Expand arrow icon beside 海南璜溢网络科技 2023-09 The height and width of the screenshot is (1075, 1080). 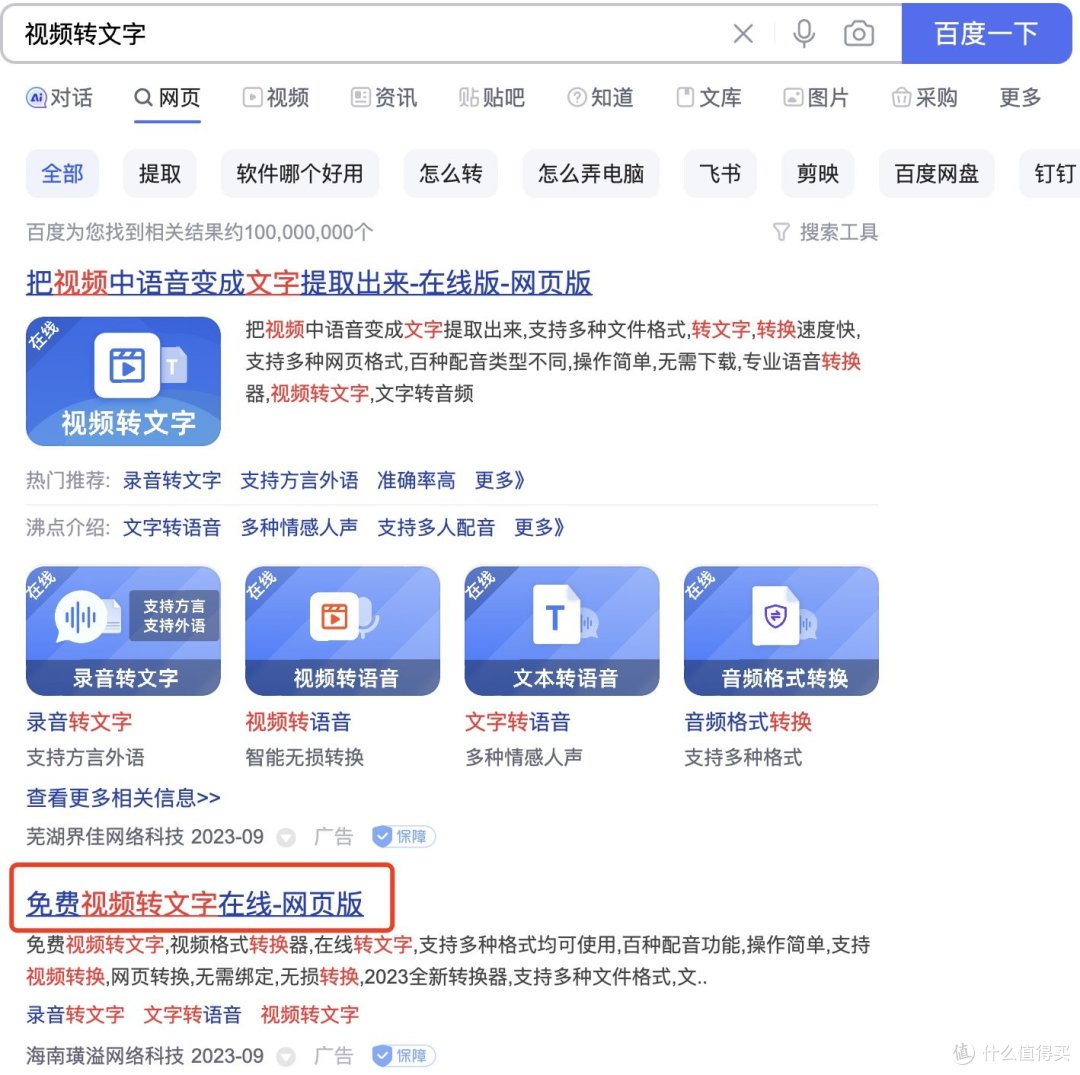(x=286, y=1056)
